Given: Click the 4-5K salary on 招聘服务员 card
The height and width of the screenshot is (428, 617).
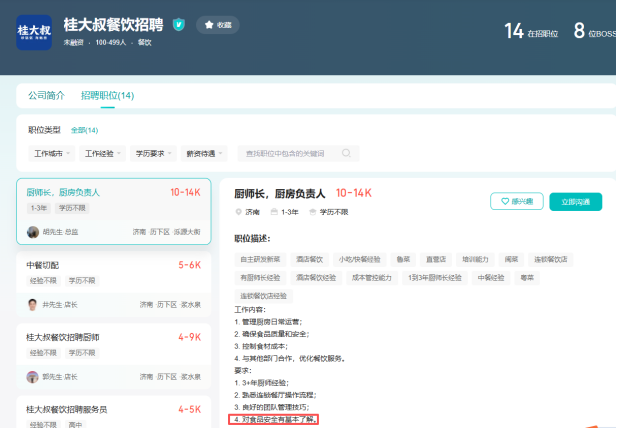Looking at the screenshot, I should click(x=190, y=410).
